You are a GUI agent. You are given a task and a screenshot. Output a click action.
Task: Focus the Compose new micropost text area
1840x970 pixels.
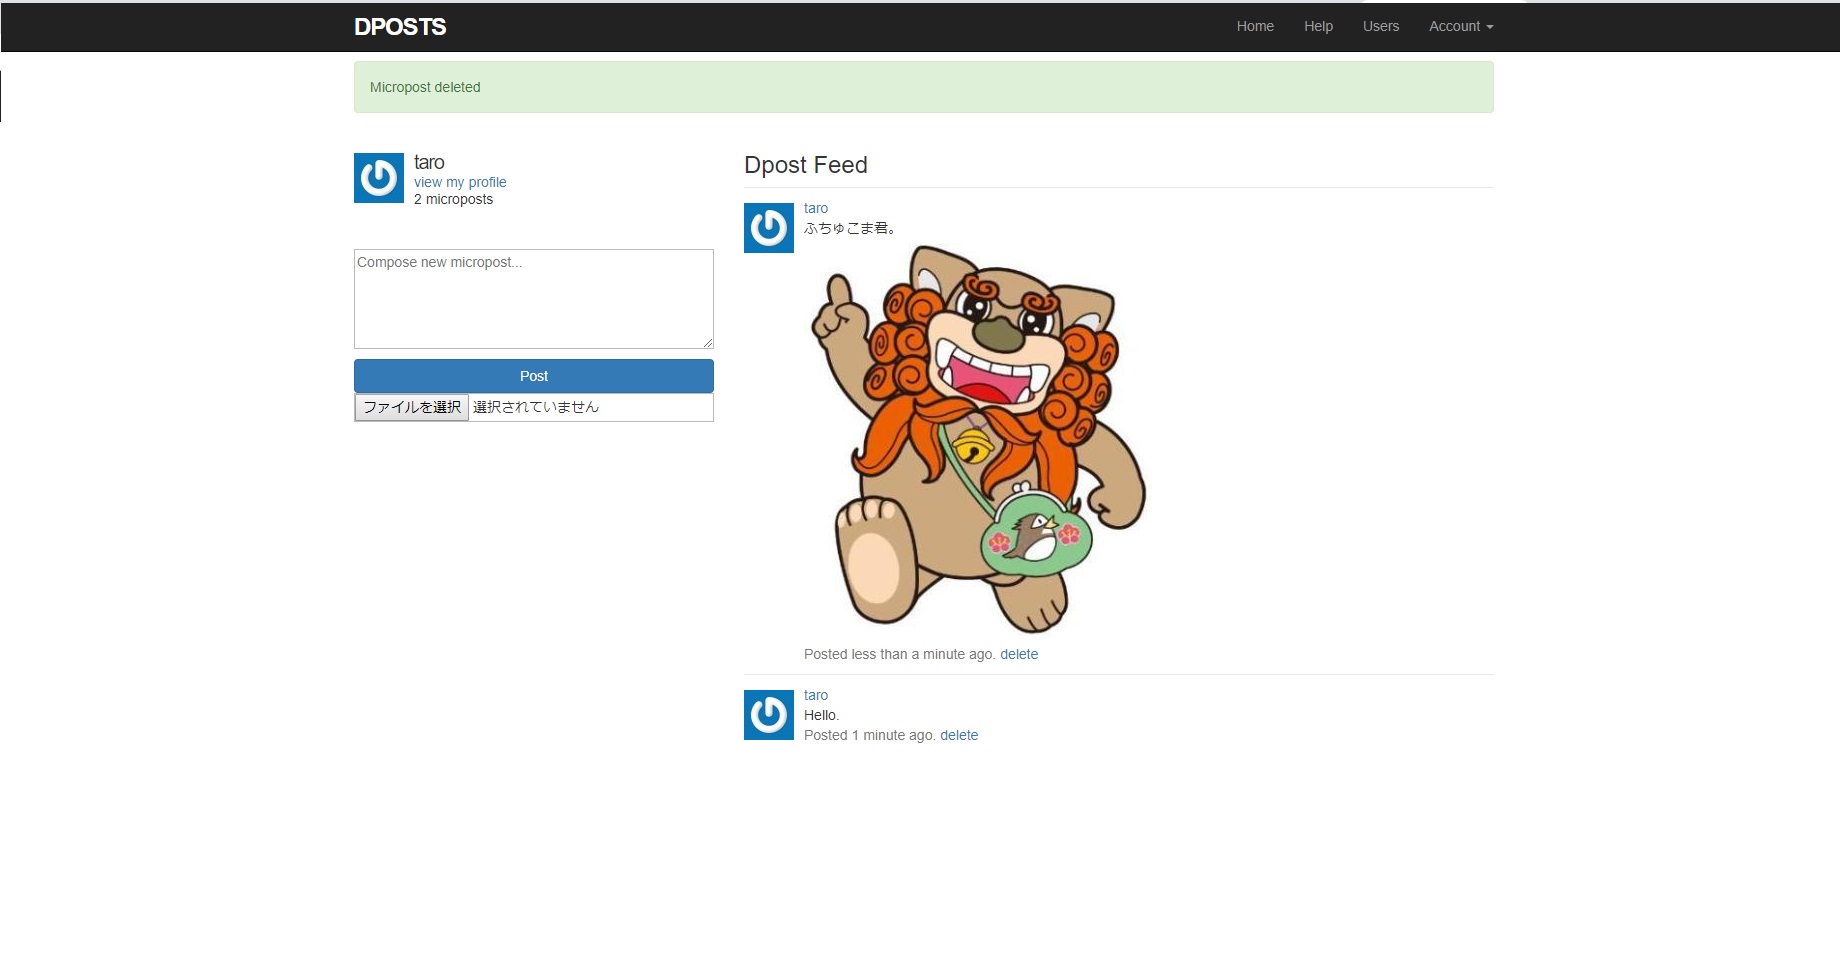coord(533,299)
